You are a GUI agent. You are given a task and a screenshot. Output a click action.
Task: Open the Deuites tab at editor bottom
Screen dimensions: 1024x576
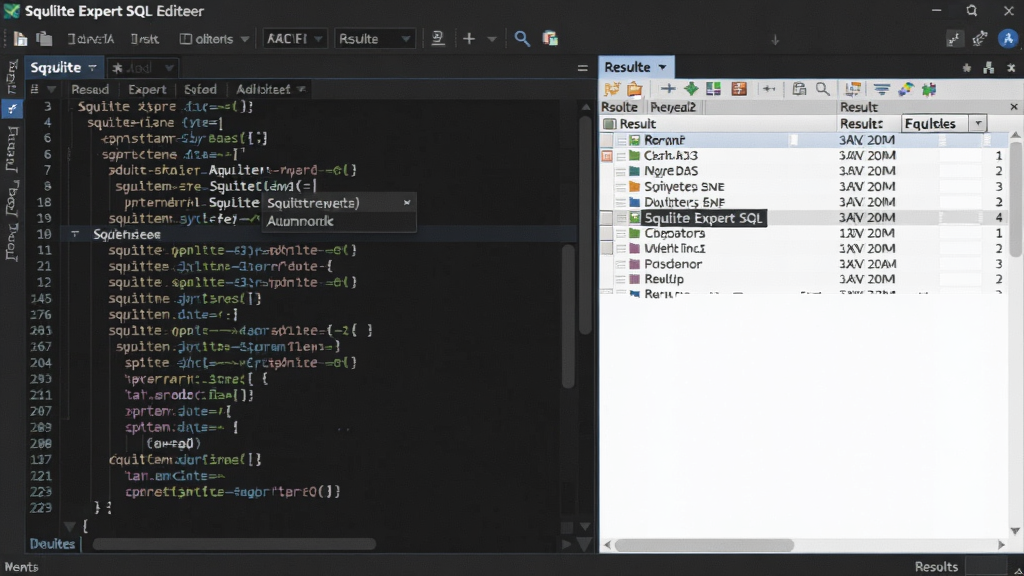pos(52,544)
